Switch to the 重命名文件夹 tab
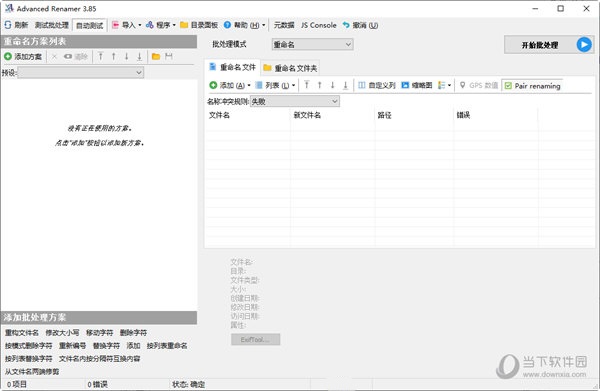The height and width of the screenshot is (391, 600). pyautogui.click(x=291, y=68)
